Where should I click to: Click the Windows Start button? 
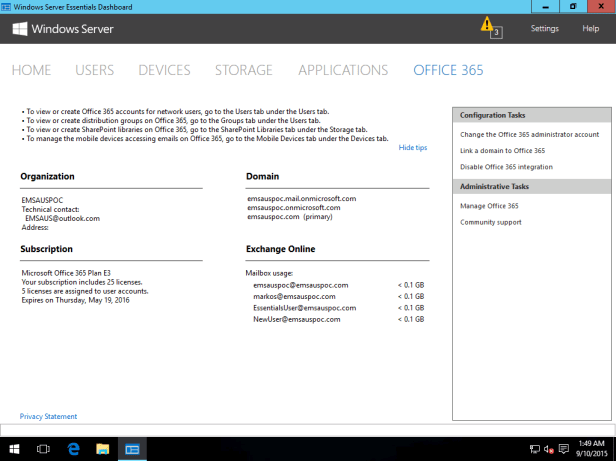point(14,450)
